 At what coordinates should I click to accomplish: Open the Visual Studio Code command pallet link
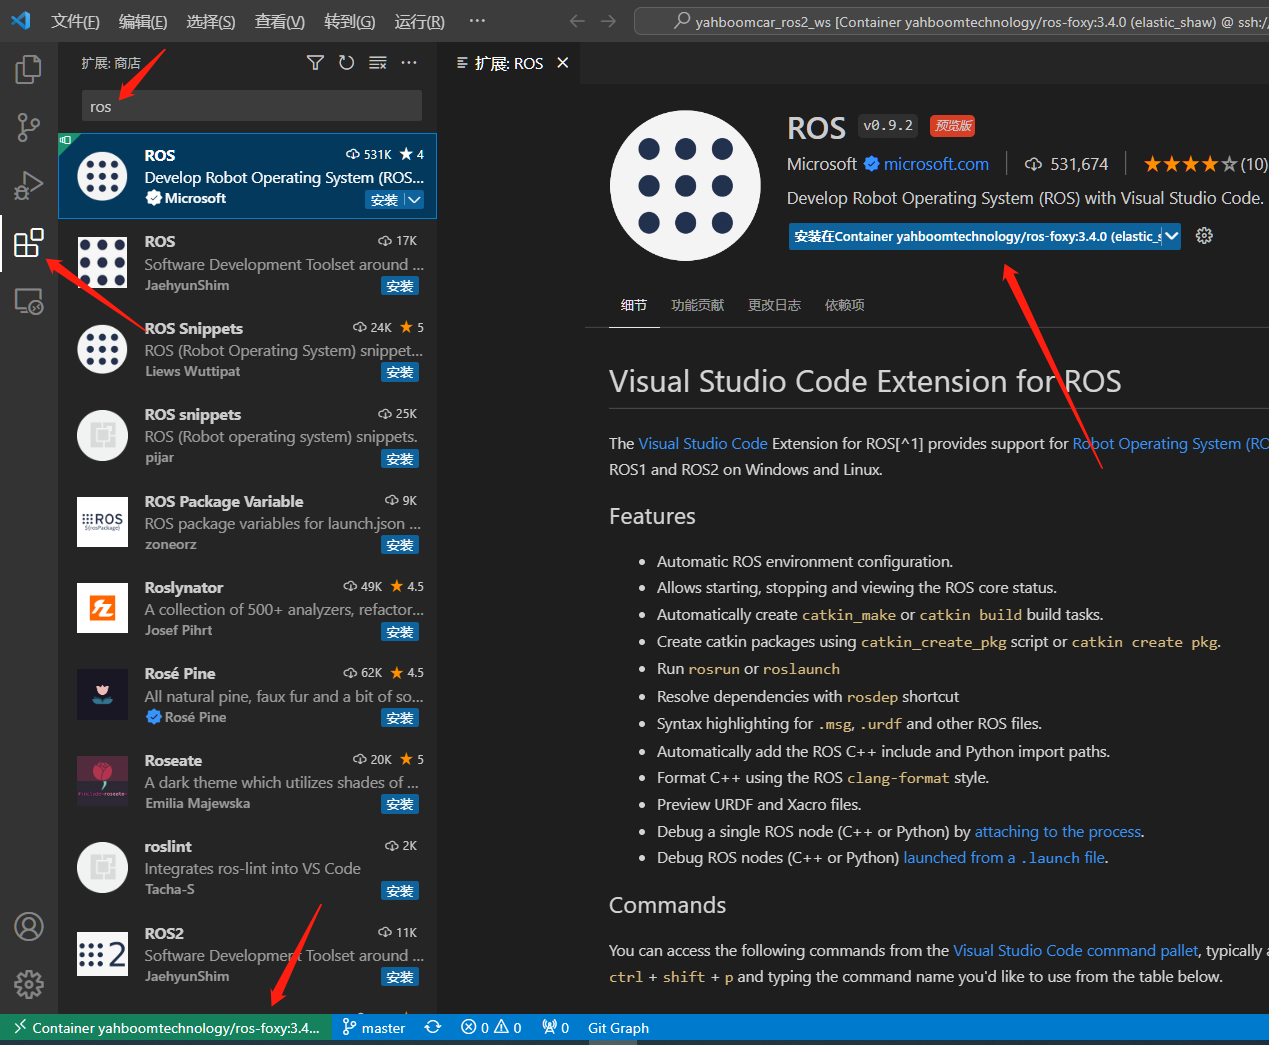click(x=1076, y=950)
